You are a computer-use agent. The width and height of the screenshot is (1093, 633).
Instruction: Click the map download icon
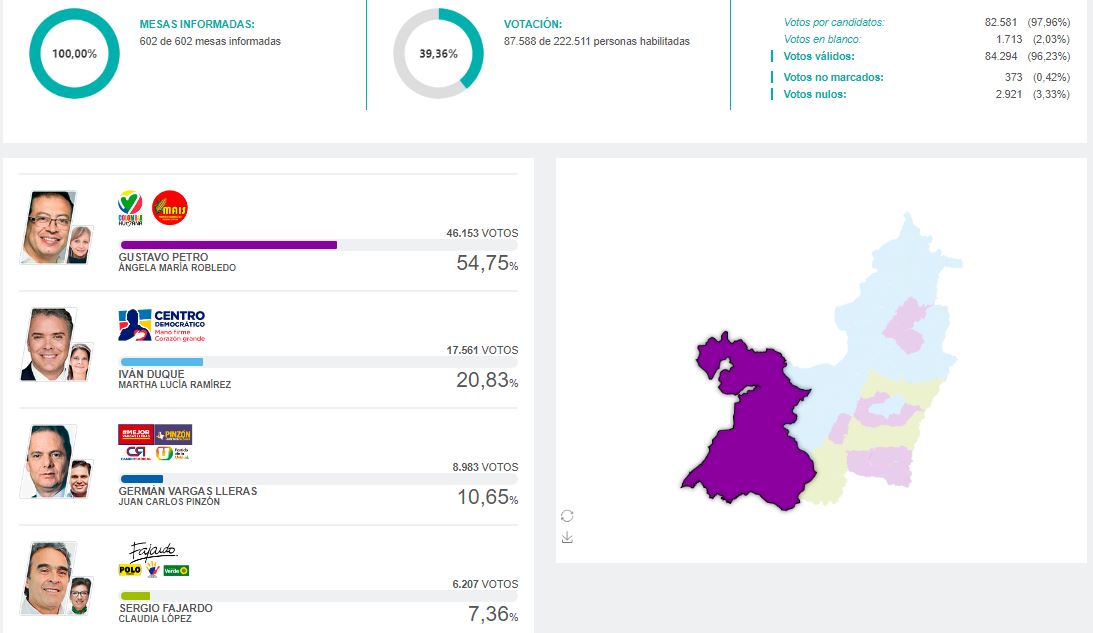coord(567,537)
